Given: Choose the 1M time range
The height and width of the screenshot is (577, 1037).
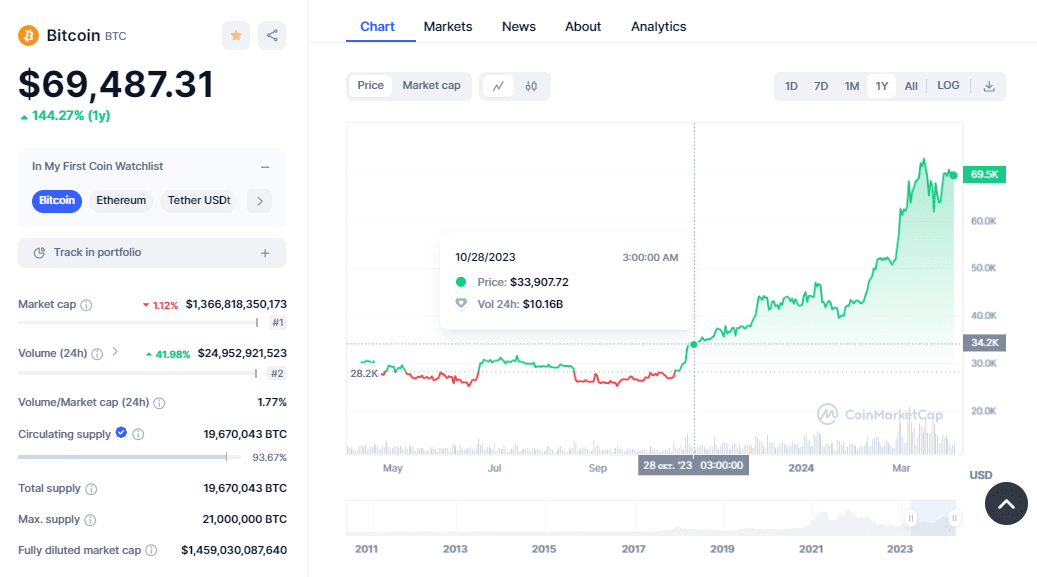Looking at the screenshot, I should click(851, 86).
